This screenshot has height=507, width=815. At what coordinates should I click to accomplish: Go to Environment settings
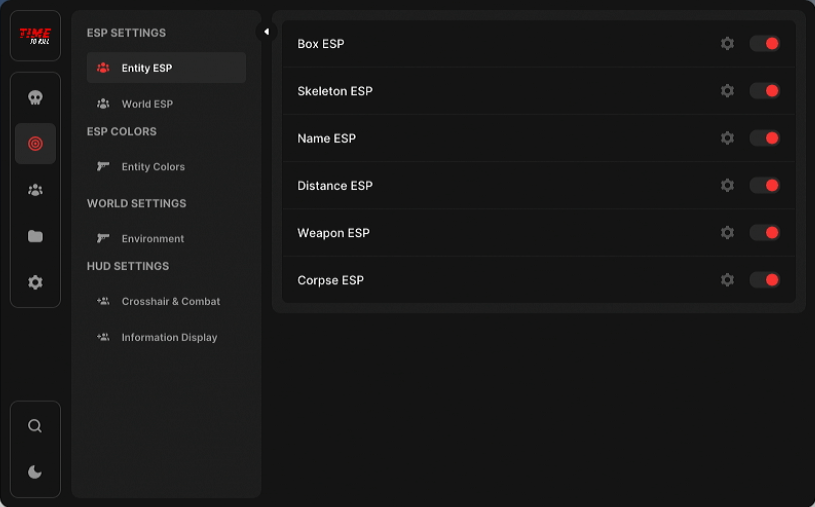153,239
